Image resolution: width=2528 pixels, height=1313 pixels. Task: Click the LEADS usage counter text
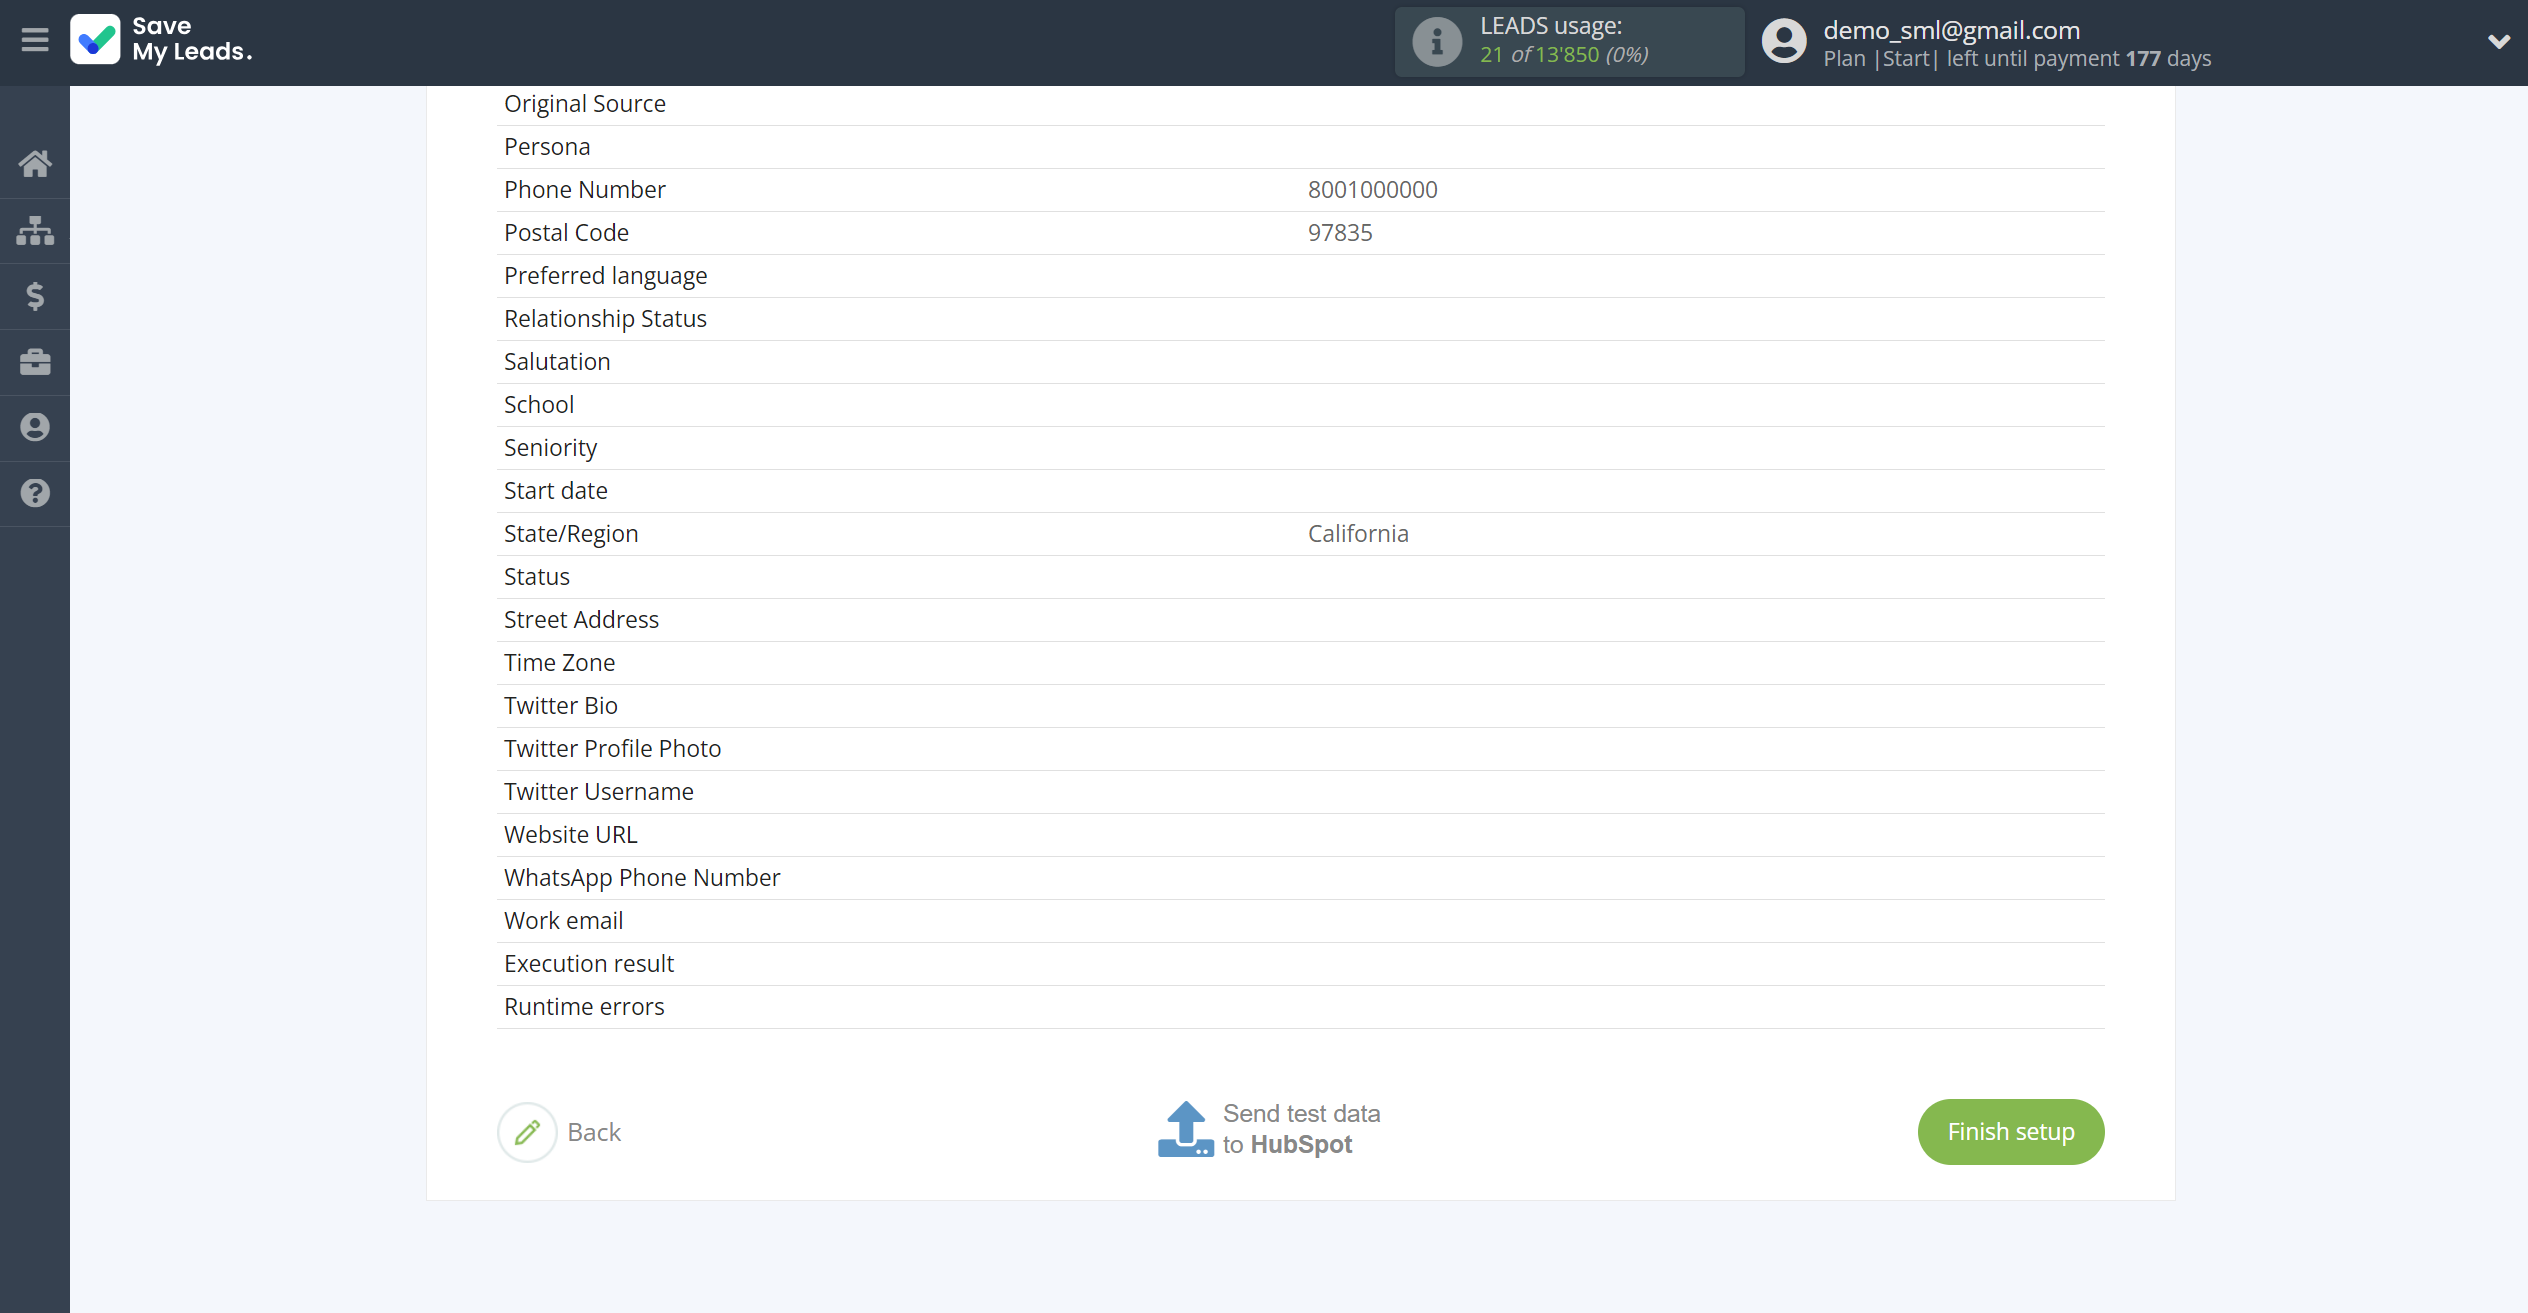[x=1564, y=54]
